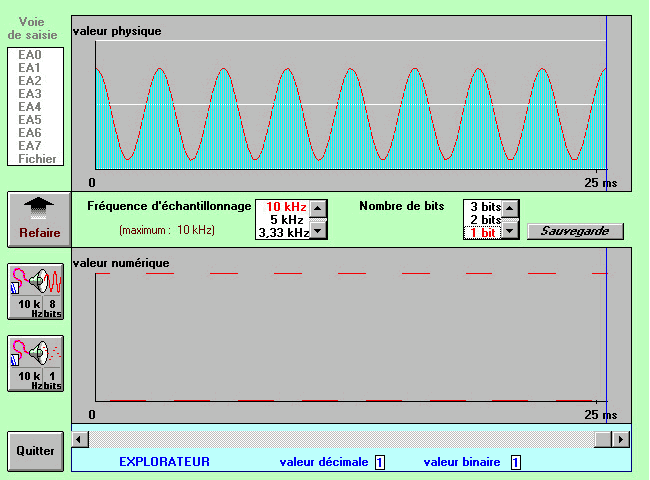
Task: Select EA7 input channel
Action: [x=30, y=146]
